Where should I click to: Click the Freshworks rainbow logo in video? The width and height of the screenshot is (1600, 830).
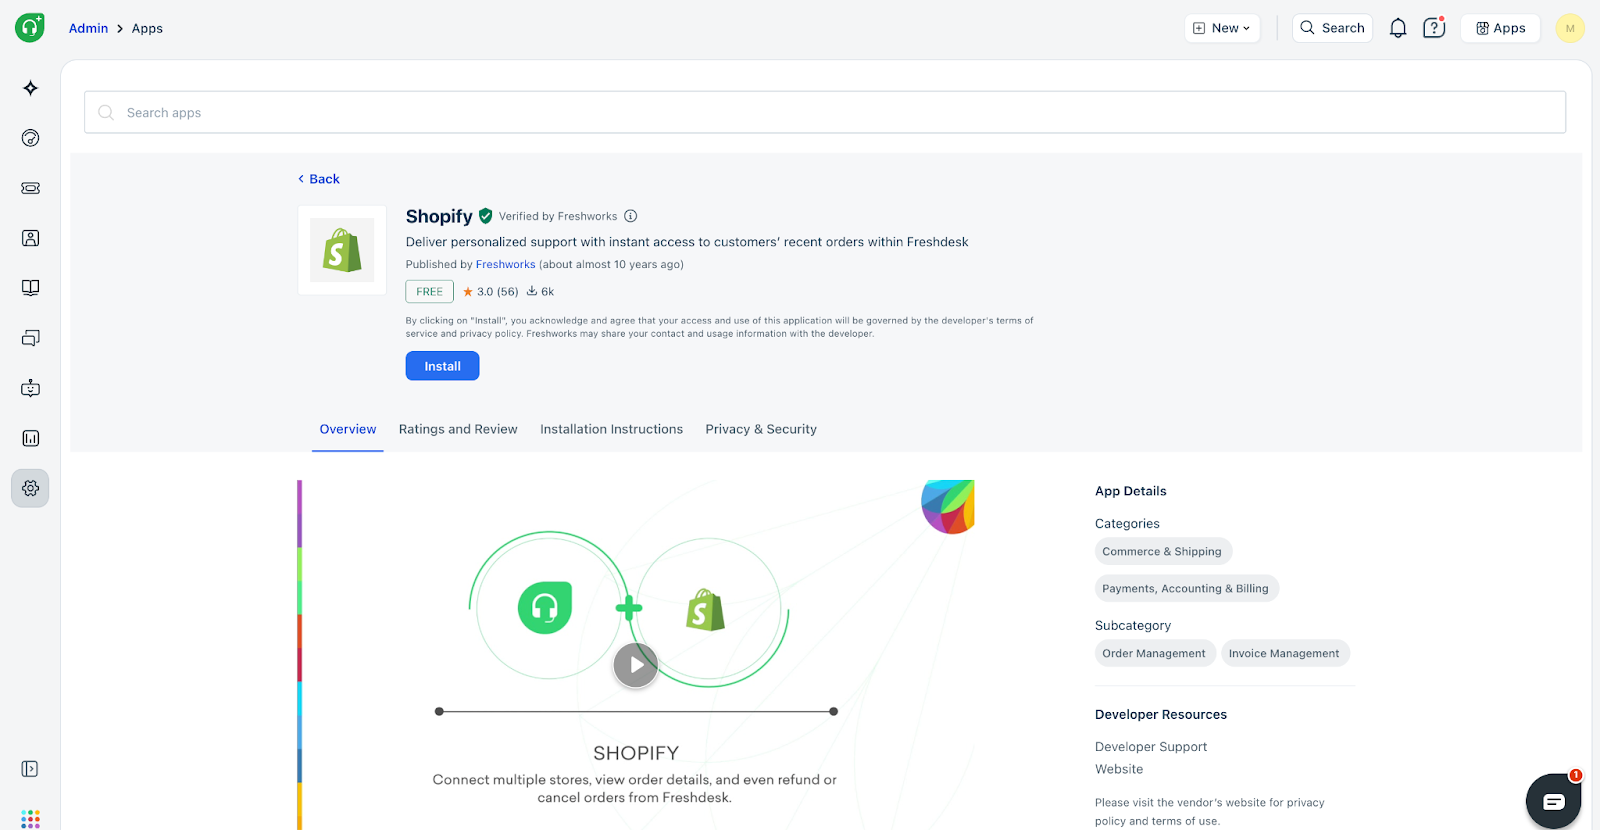pyautogui.click(x=948, y=507)
